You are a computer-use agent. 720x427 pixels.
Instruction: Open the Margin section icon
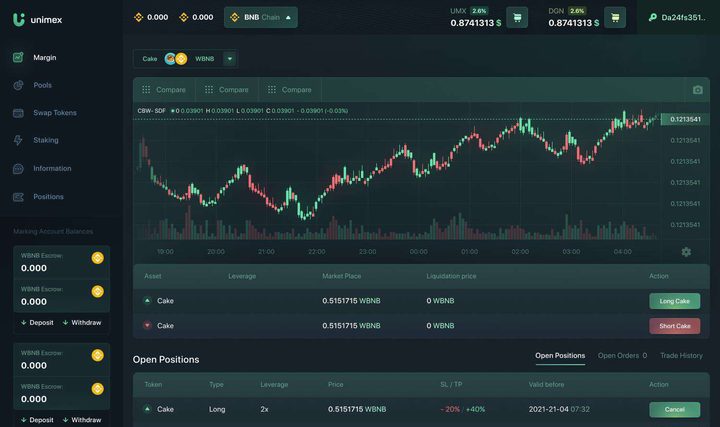pyautogui.click(x=18, y=57)
